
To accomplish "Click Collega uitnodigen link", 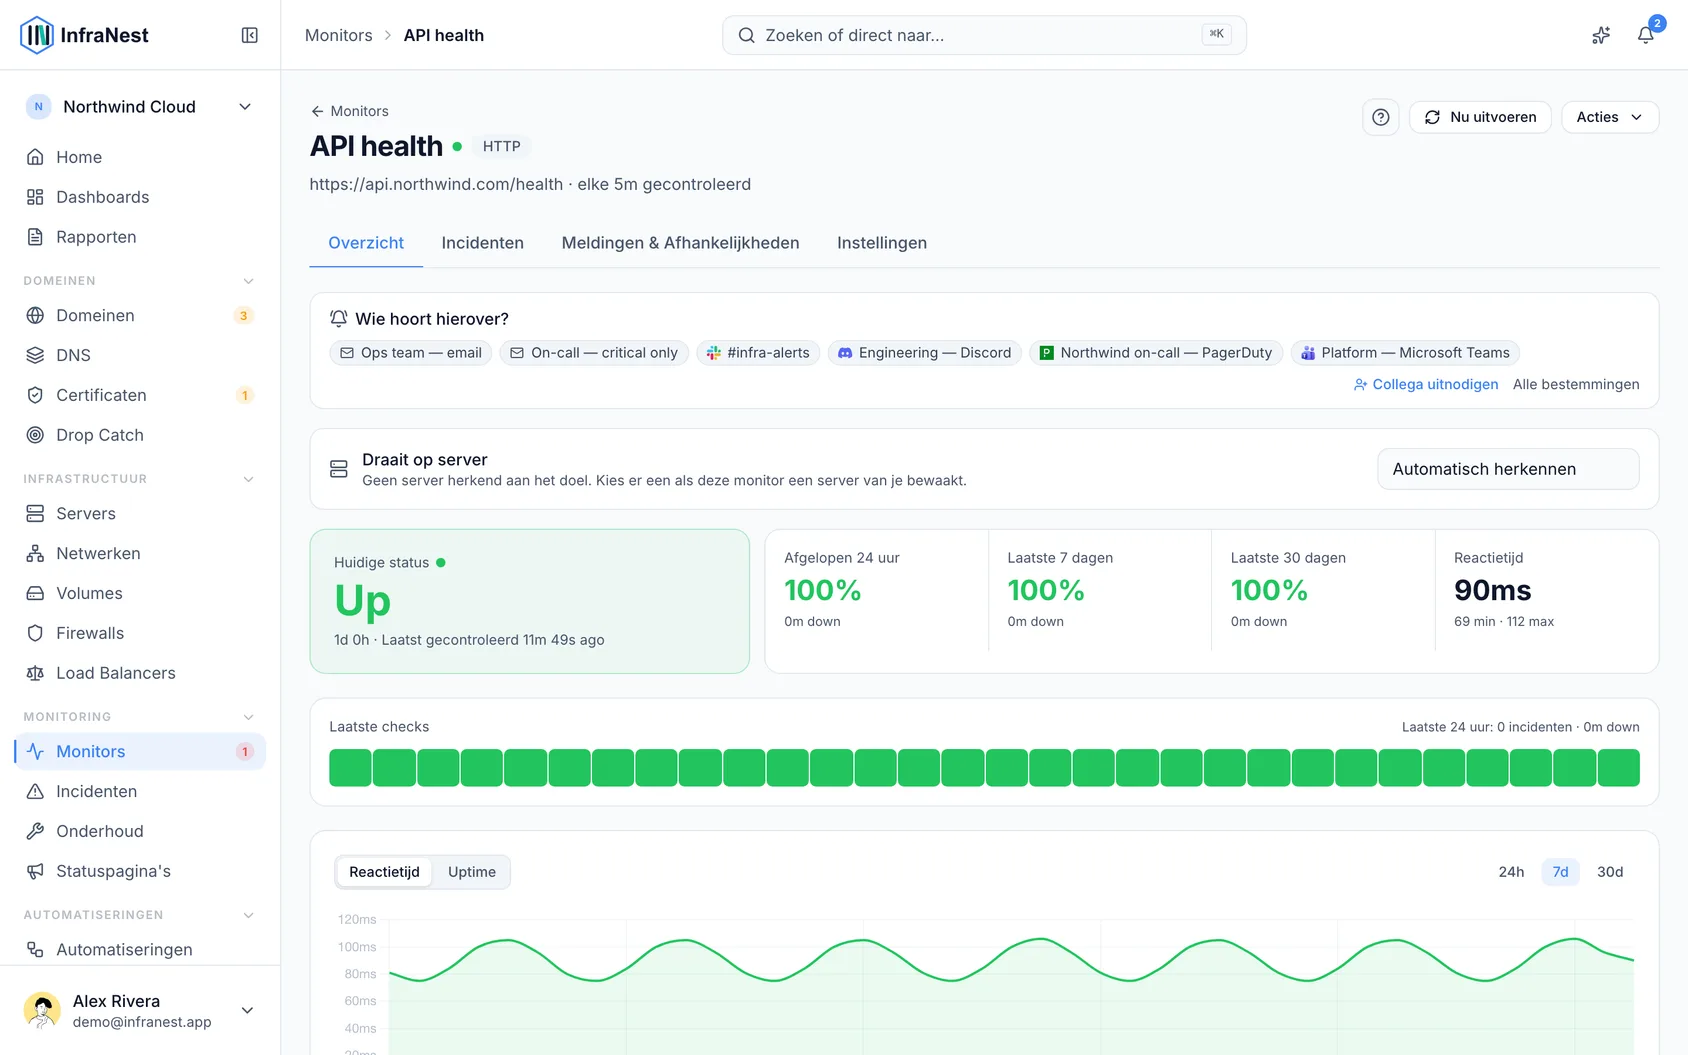I will [x=1426, y=384].
